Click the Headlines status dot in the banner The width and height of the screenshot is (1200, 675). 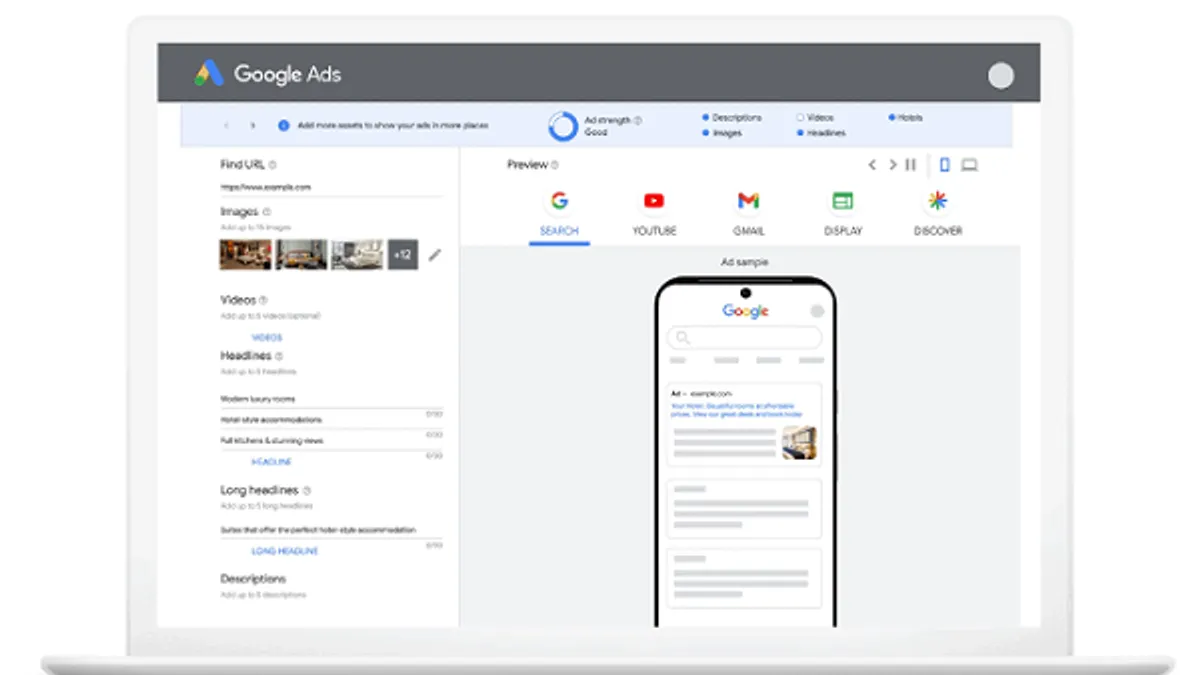(x=800, y=133)
